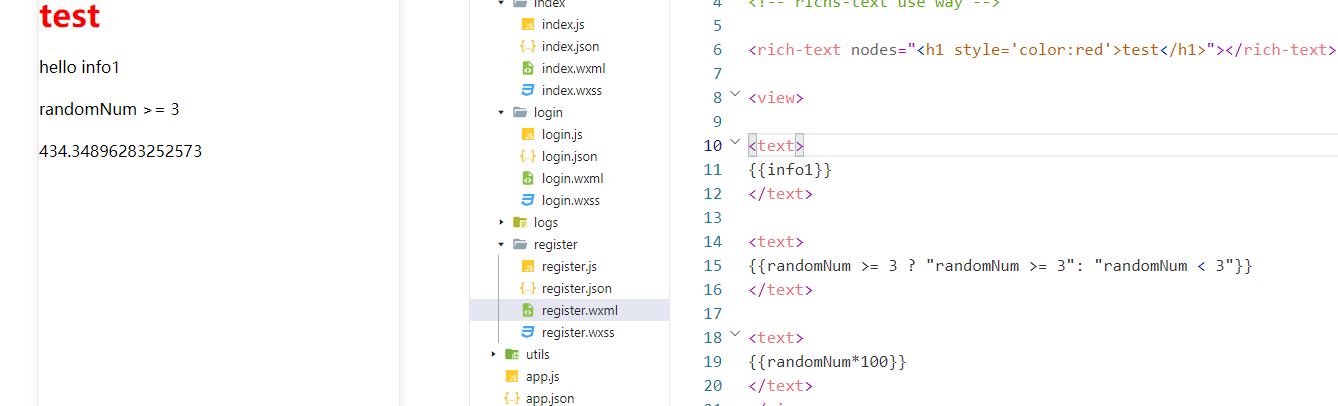This screenshot has width=1338, height=406.
Task: Click the login.wxml green file icon
Action: (527, 178)
